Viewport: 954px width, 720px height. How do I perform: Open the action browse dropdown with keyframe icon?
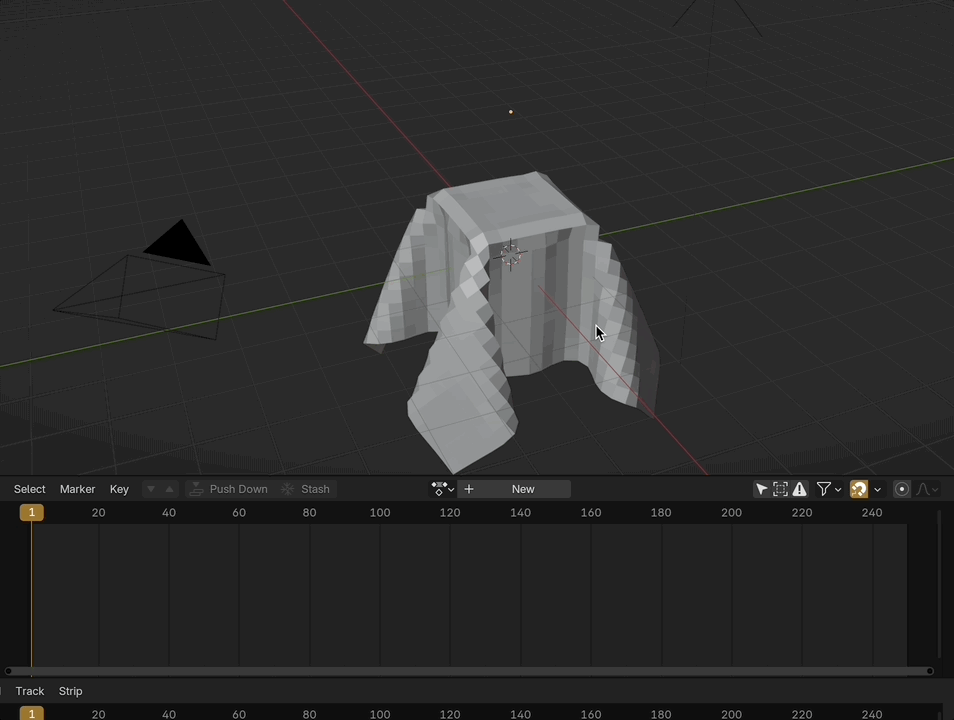tap(442, 489)
